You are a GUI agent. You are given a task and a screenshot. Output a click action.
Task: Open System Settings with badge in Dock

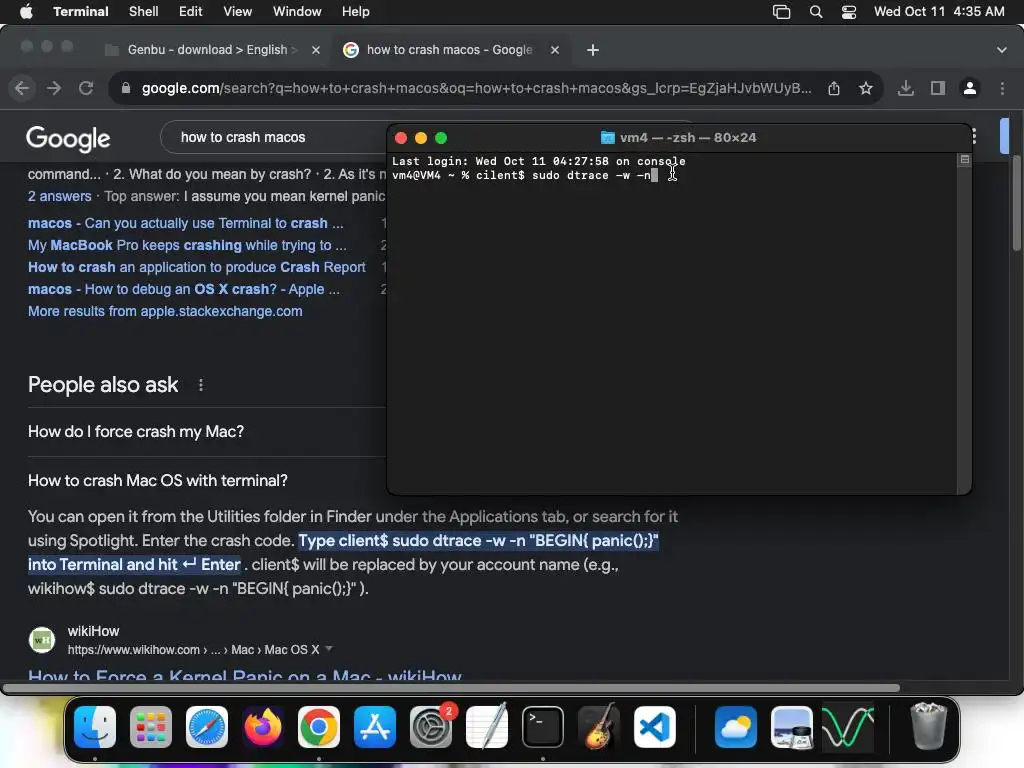click(x=431, y=727)
